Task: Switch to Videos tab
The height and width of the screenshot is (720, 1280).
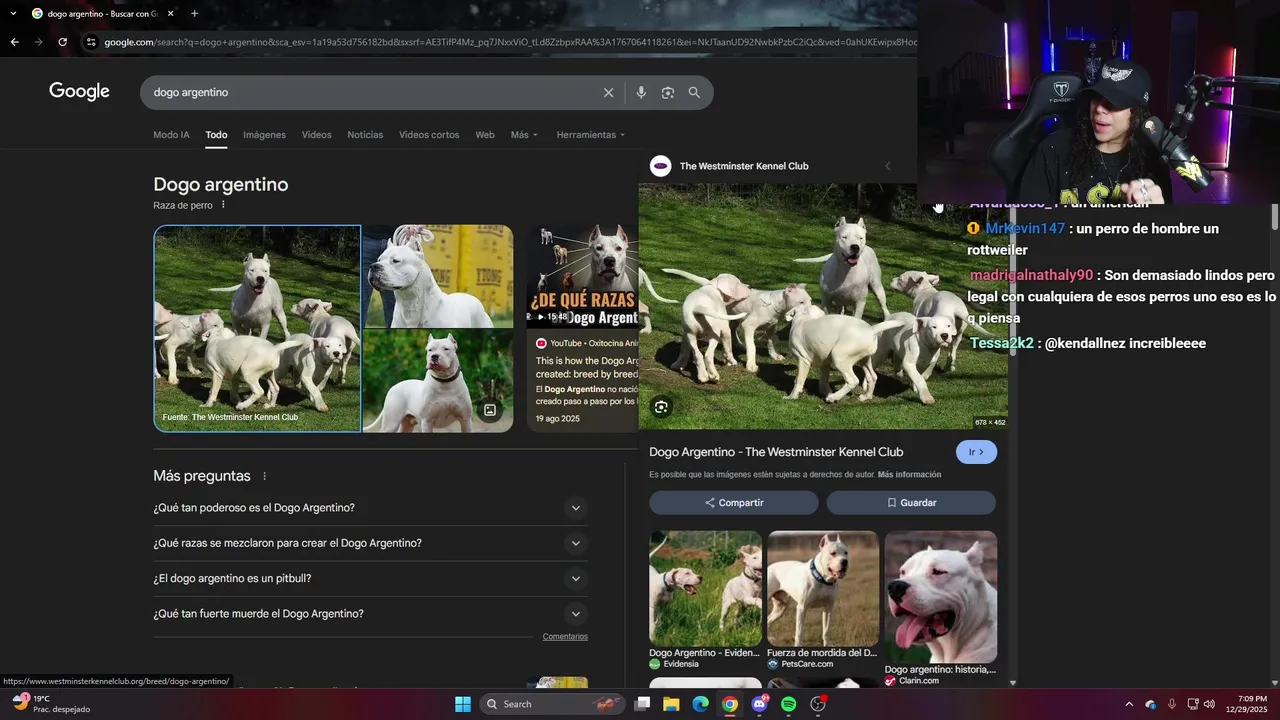Action: coord(316,135)
